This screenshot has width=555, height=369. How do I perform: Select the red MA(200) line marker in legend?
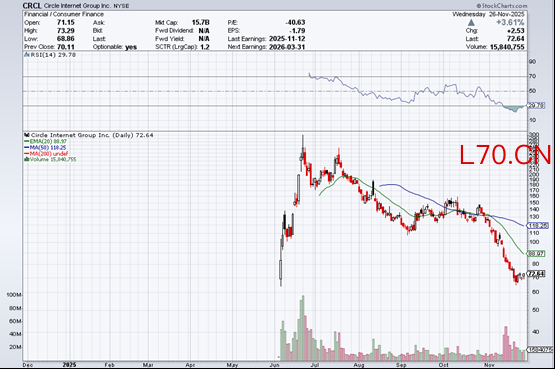(x=27, y=154)
